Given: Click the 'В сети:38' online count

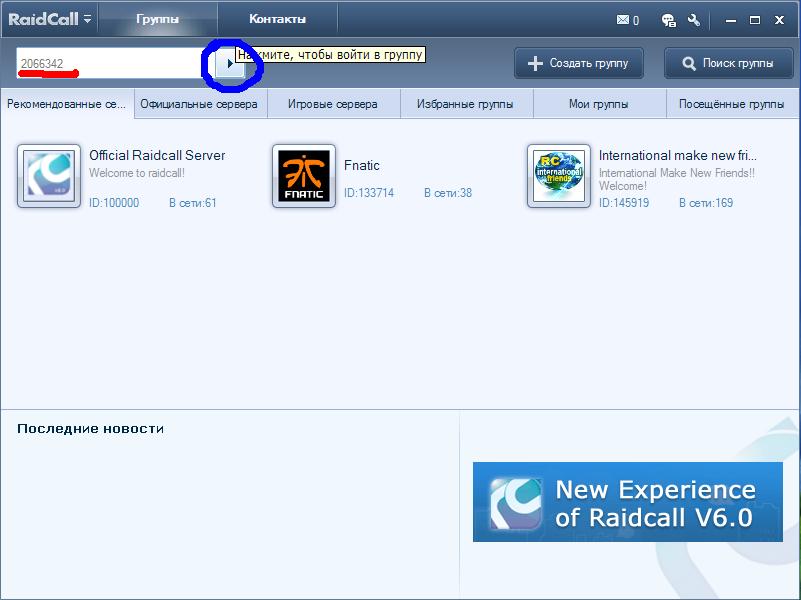Looking at the screenshot, I should coord(448,193).
